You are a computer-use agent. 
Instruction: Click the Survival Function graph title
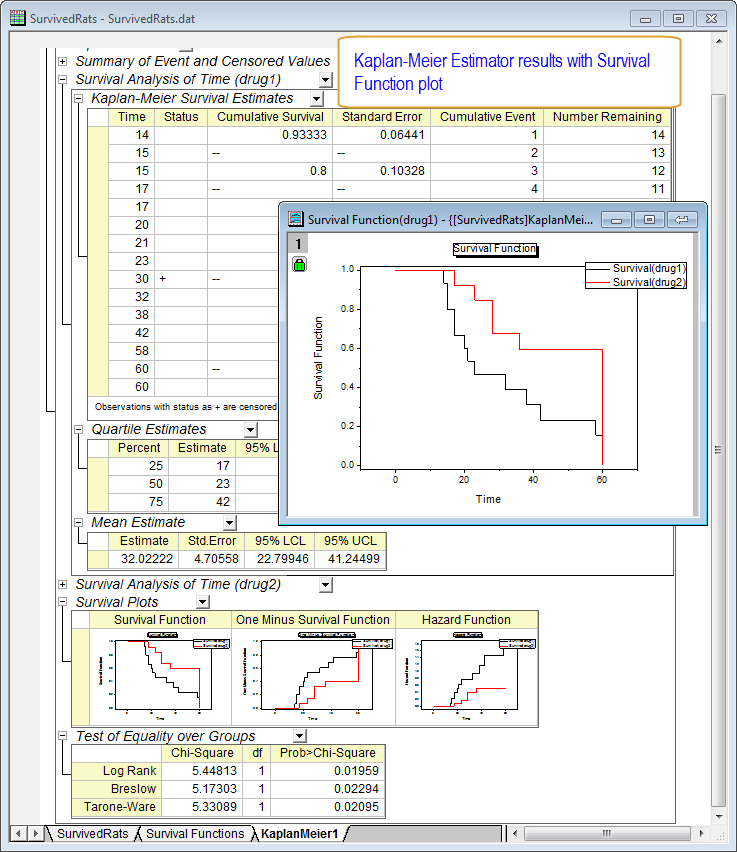[x=495, y=249]
